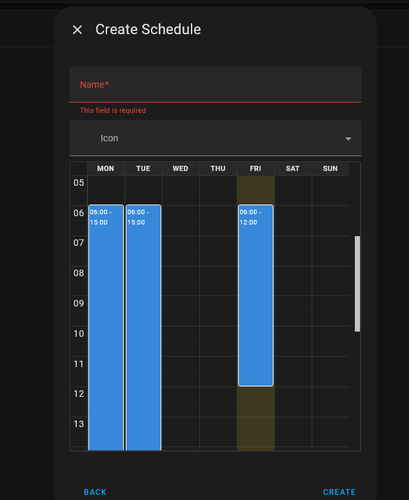The width and height of the screenshot is (409, 500).
Task: Select the Friday 06:00 - 12:00 block
Action: click(x=256, y=295)
